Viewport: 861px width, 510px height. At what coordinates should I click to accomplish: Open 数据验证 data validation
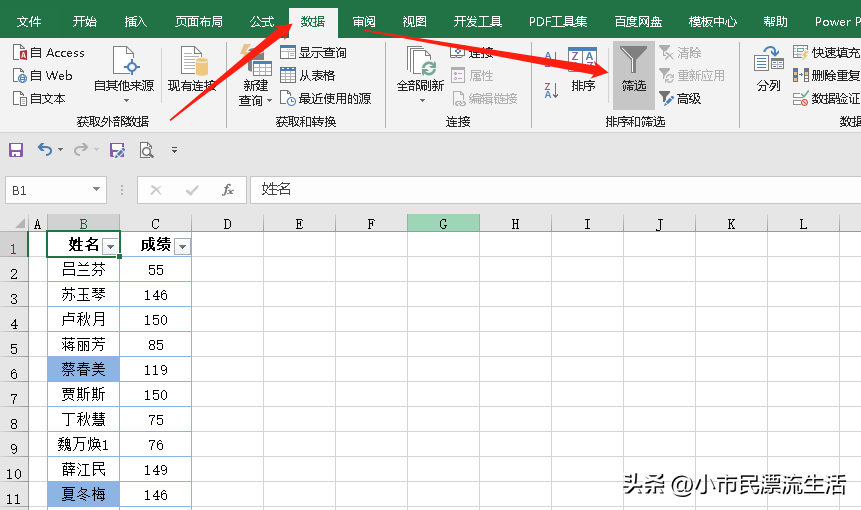826,99
